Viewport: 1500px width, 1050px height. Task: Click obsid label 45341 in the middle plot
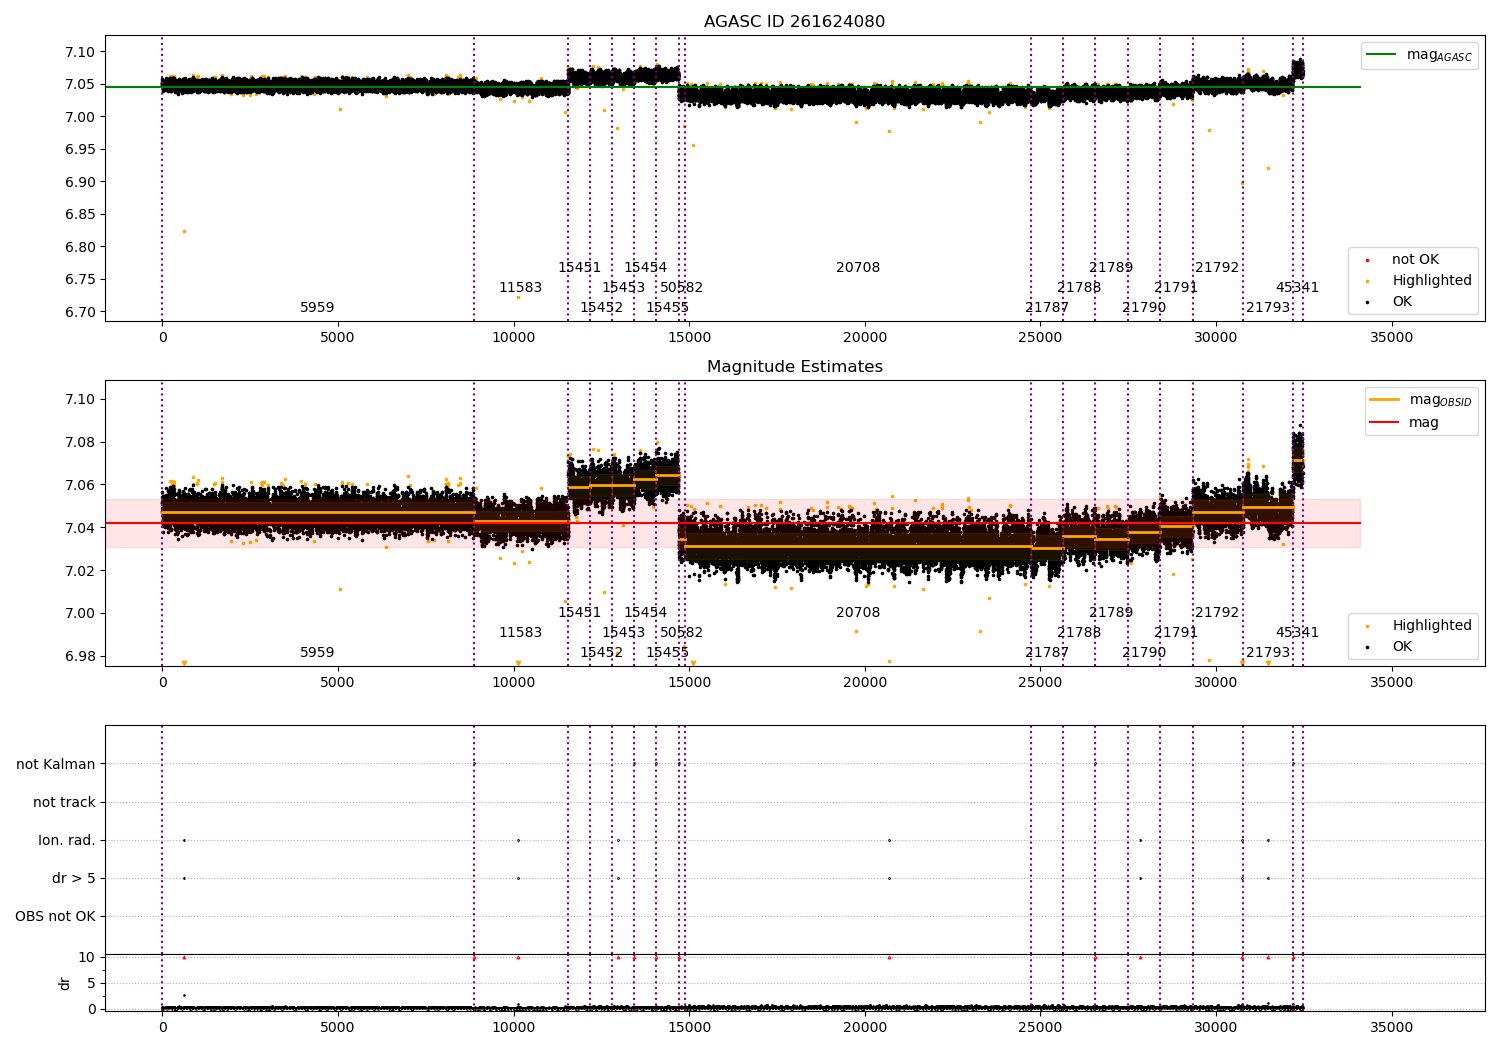[x=1297, y=633]
